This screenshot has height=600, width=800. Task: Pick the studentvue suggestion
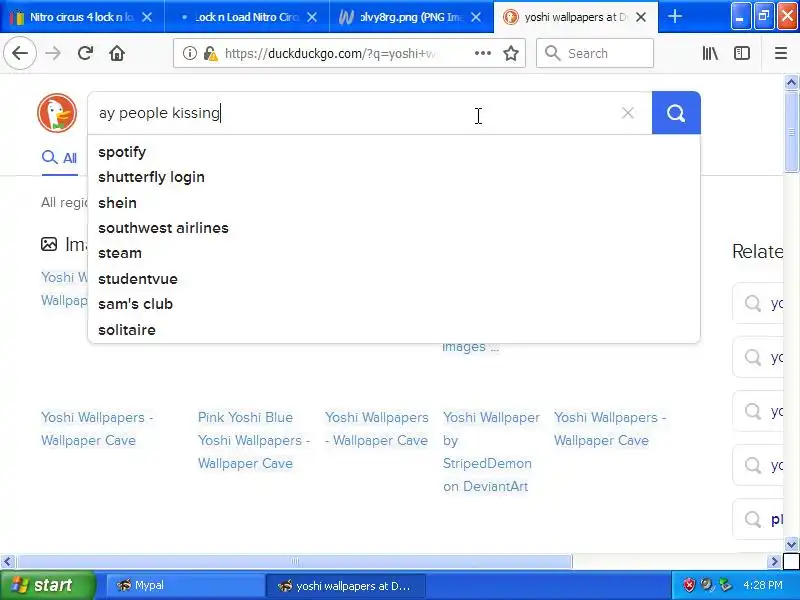click(394, 279)
